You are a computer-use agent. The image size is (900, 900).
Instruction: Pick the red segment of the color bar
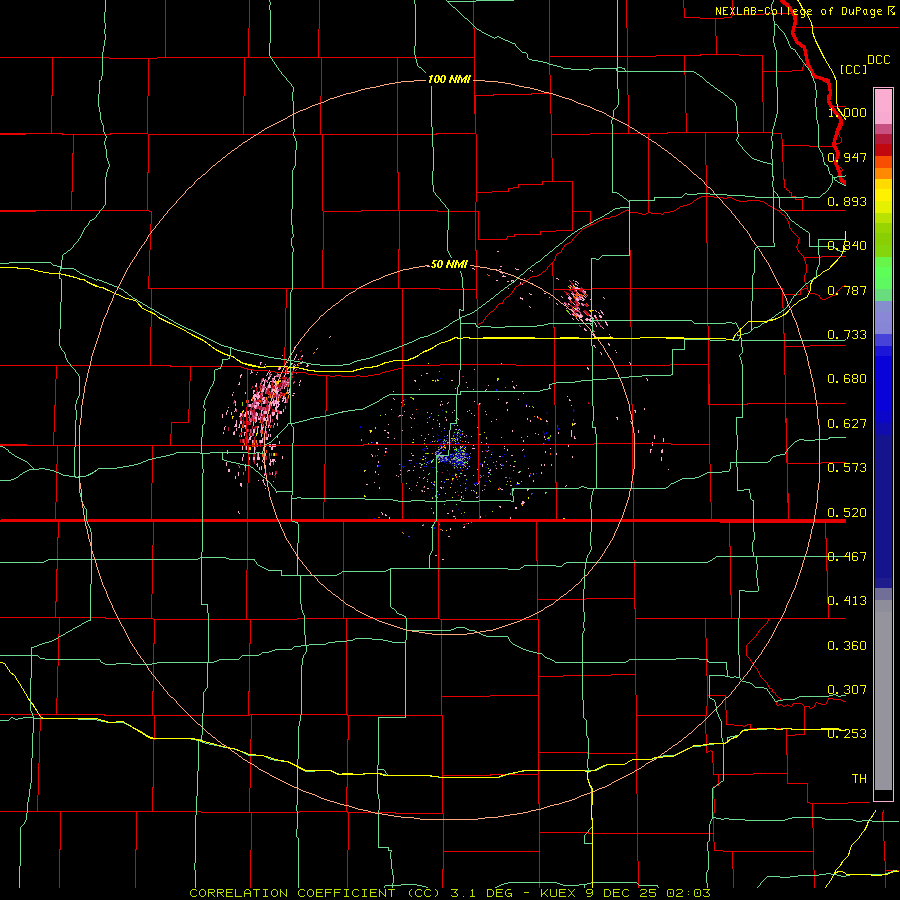click(883, 150)
